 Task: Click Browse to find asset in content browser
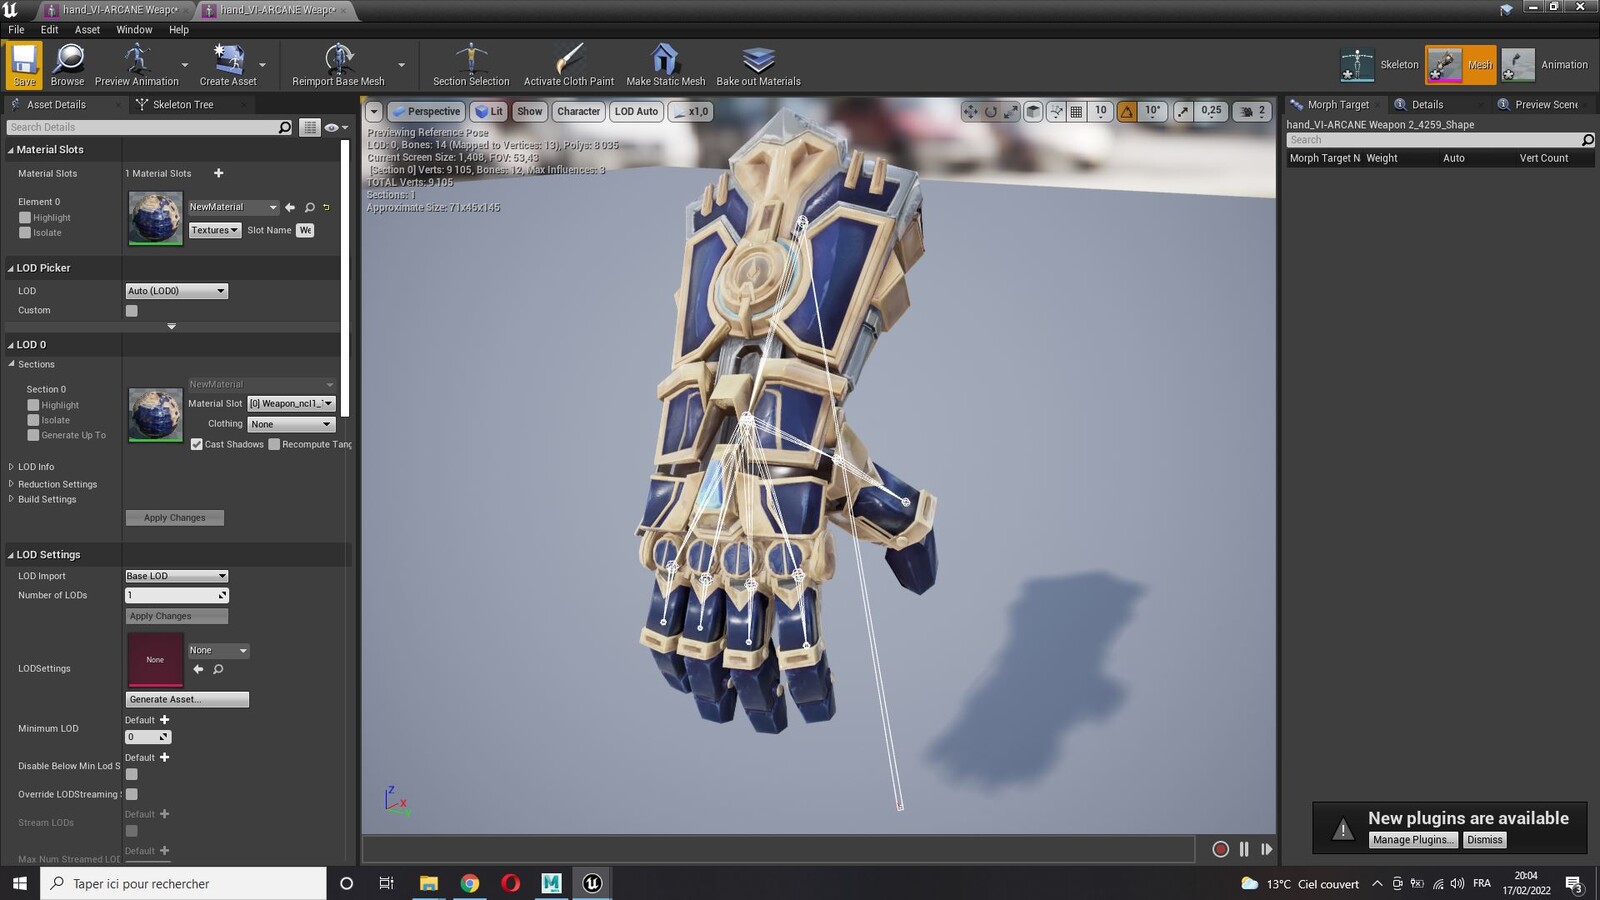tap(67, 64)
